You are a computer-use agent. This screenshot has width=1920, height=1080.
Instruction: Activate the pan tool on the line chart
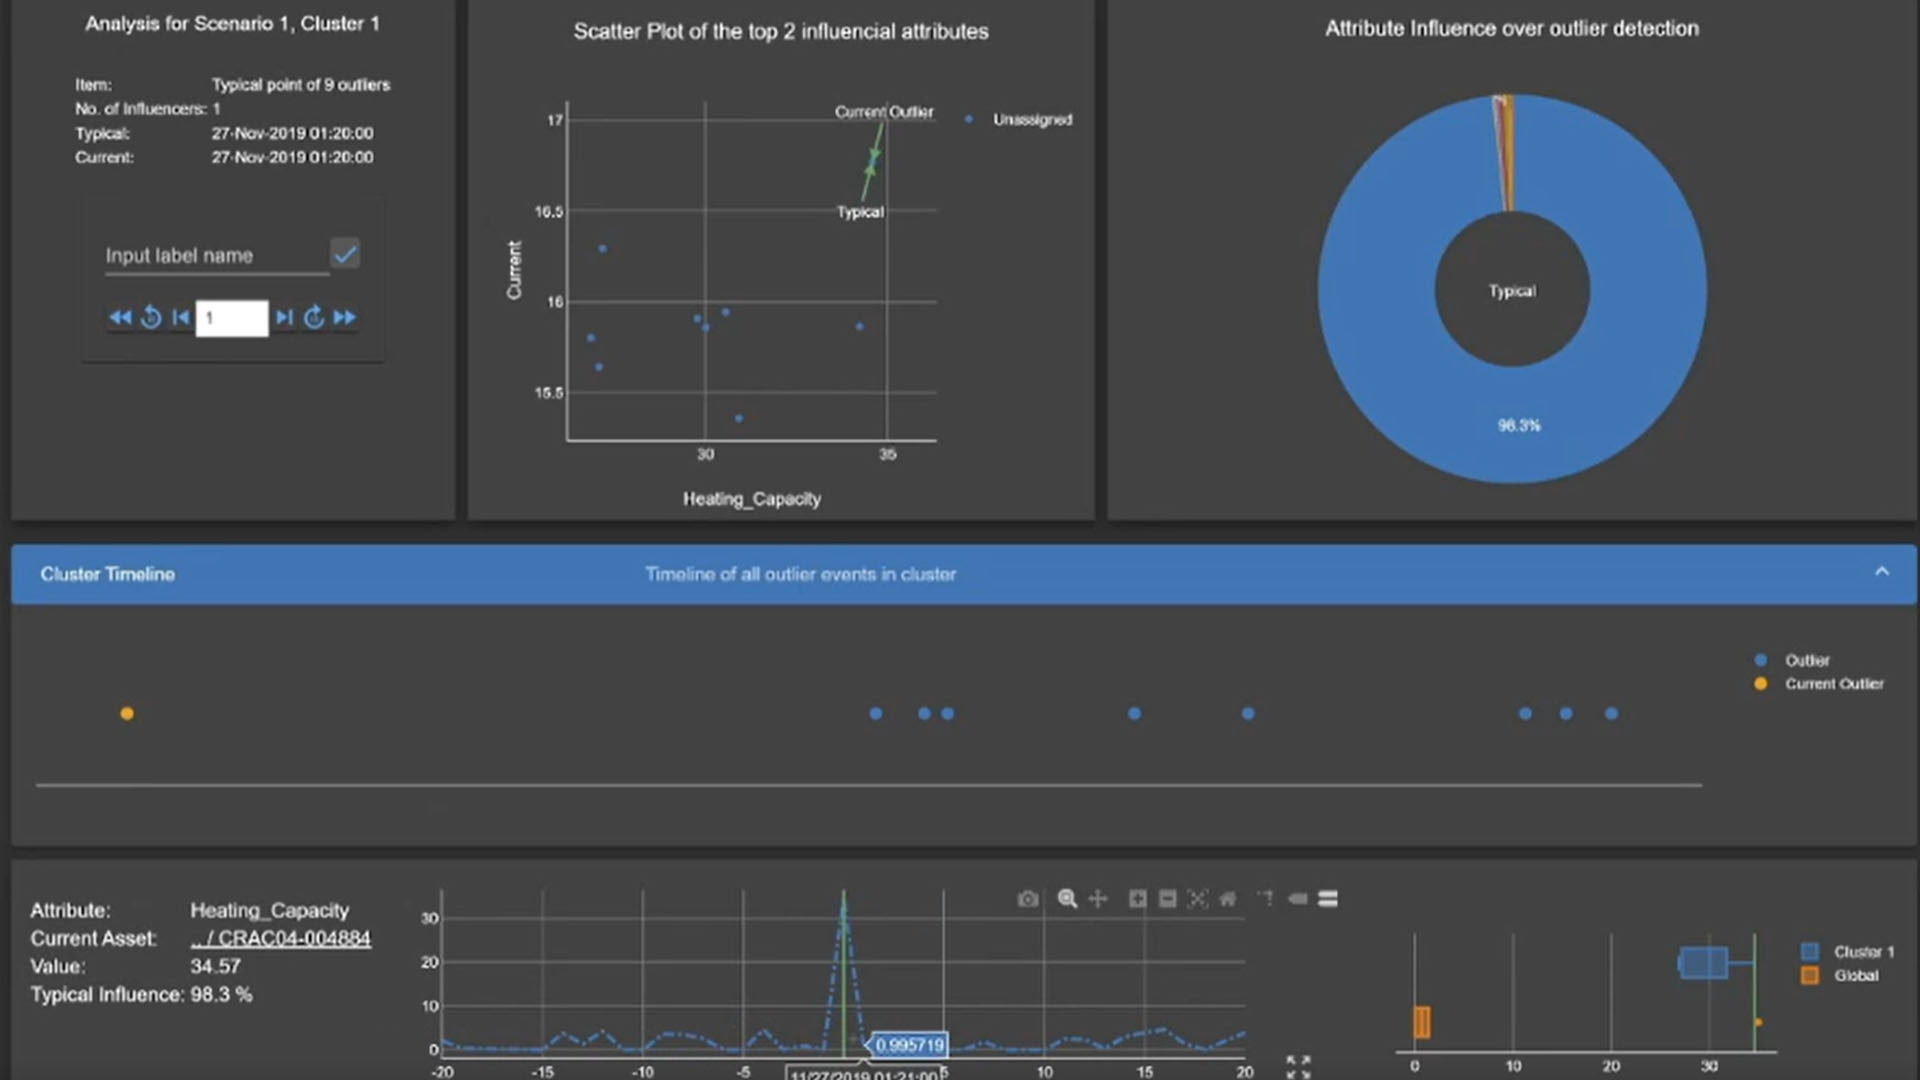point(1097,899)
